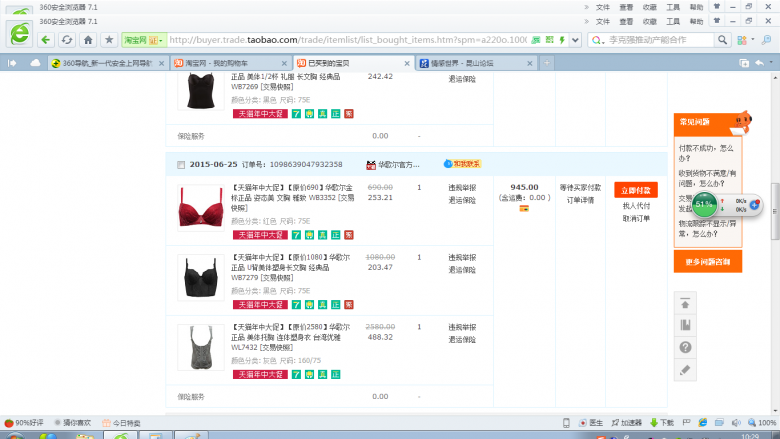Click 违规举报 for the red bra item
The width and height of the screenshot is (780, 439).
pos(462,188)
